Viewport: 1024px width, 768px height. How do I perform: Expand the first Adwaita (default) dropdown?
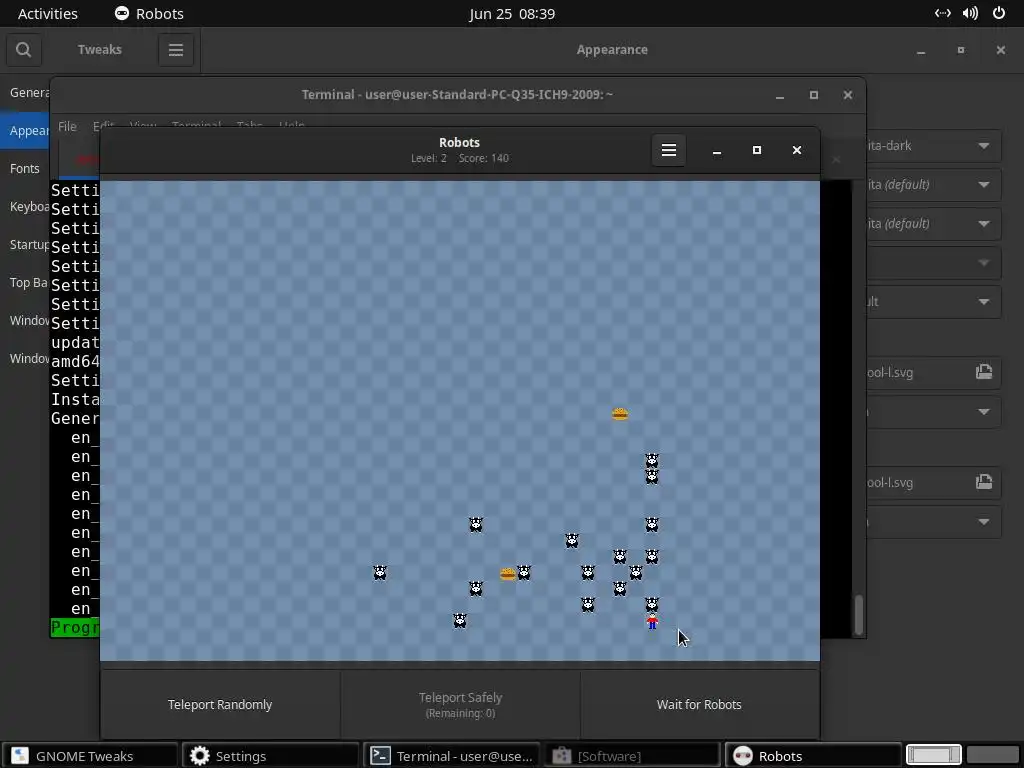[984, 185]
